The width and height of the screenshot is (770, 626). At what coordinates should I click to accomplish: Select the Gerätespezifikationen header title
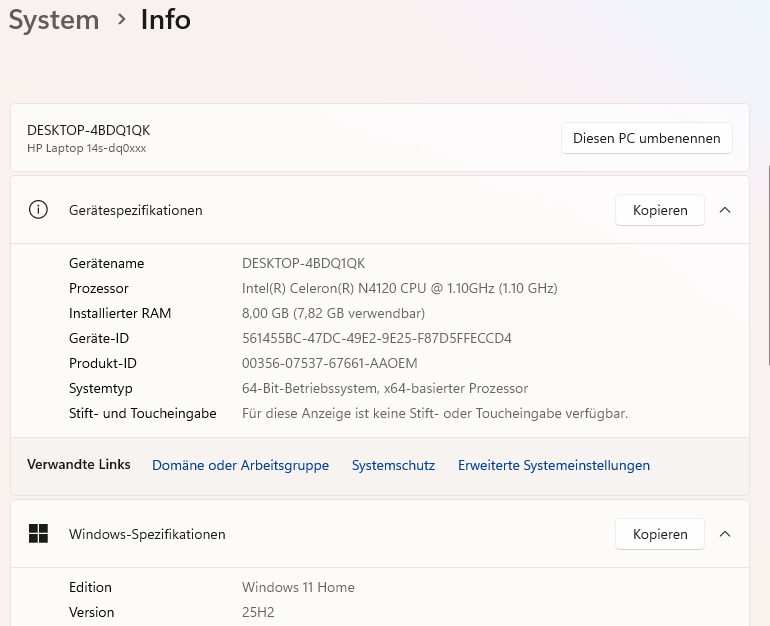[136, 210]
